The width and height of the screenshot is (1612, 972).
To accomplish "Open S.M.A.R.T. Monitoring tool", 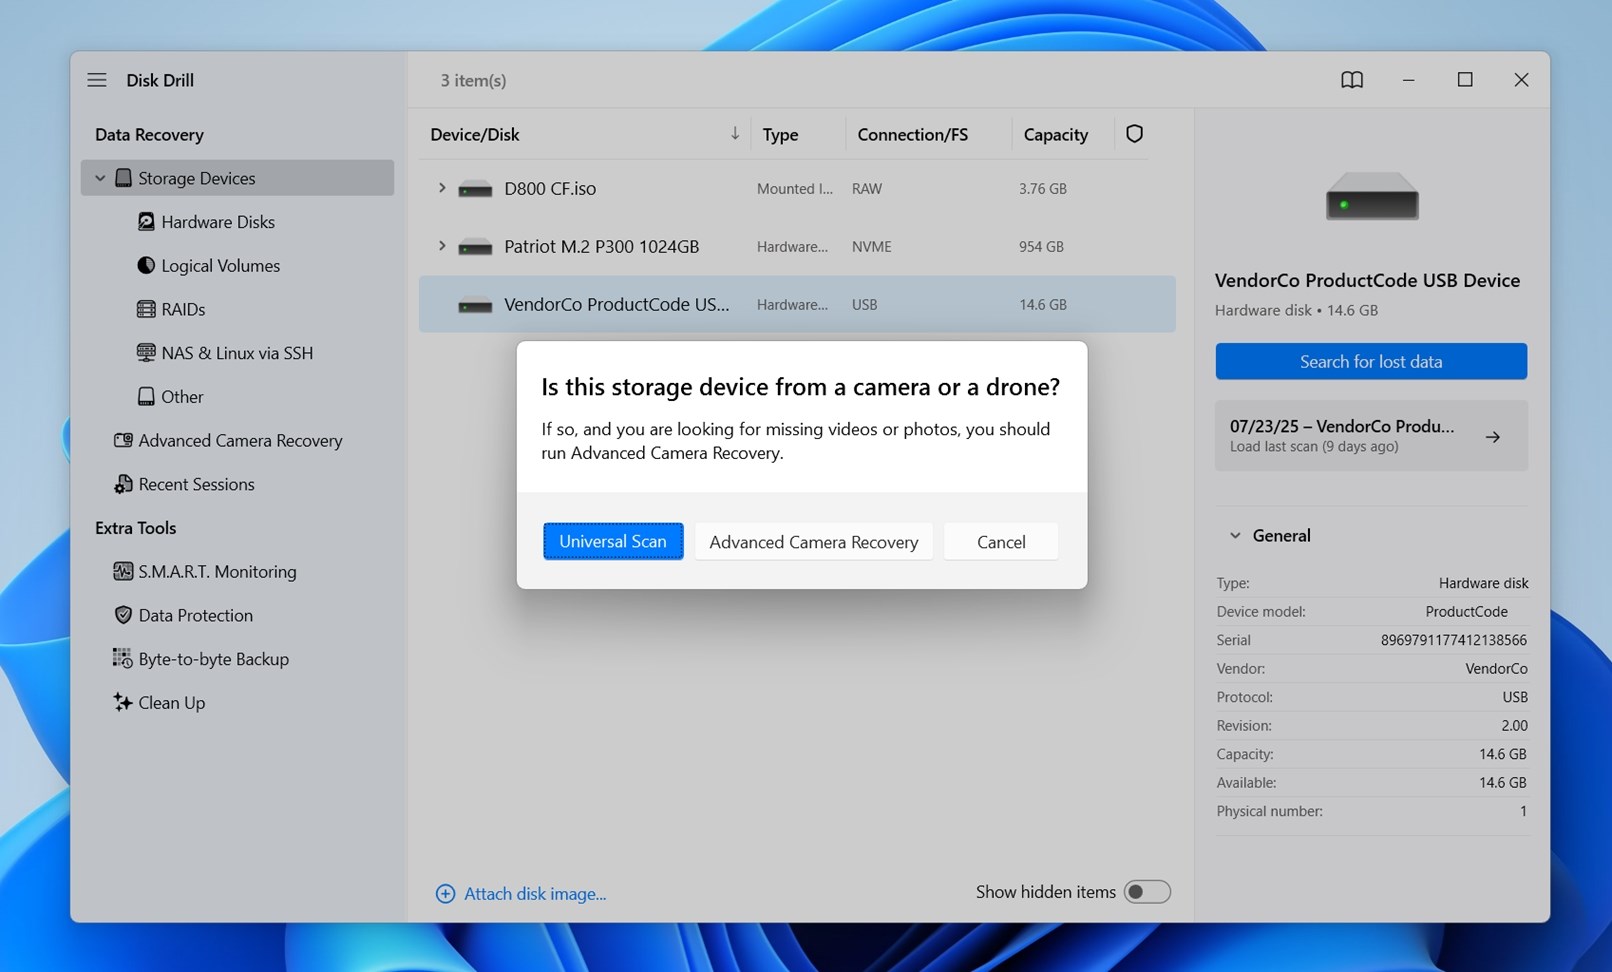I will (x=217, y=572).
